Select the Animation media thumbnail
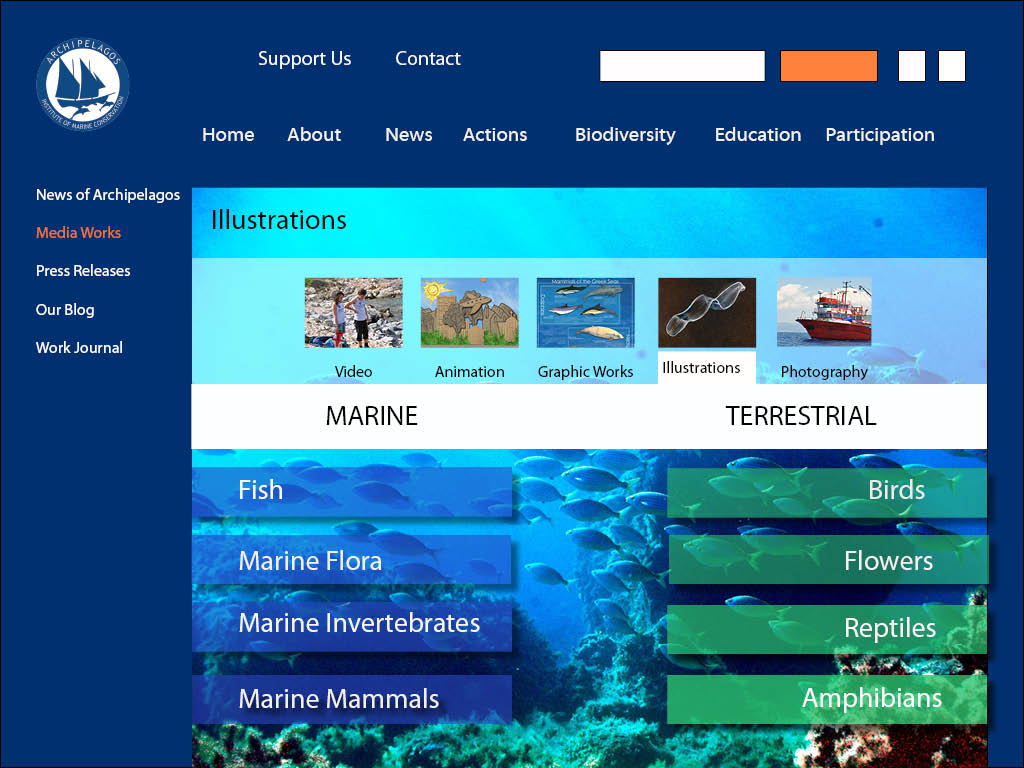The image size is (1024, 768). tap(469, 312)
